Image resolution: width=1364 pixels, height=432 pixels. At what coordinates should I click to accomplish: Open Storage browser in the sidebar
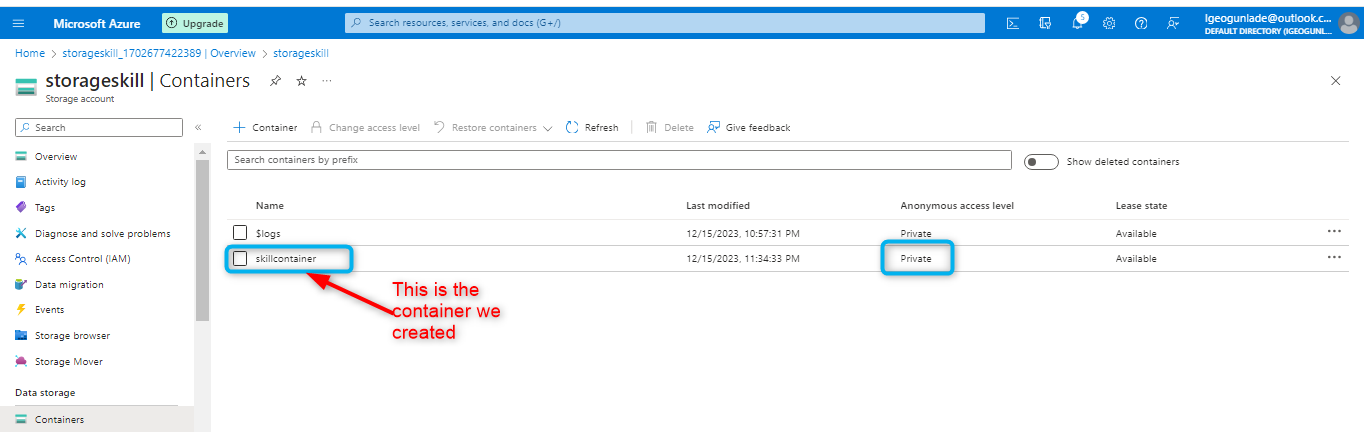[72, 336]
